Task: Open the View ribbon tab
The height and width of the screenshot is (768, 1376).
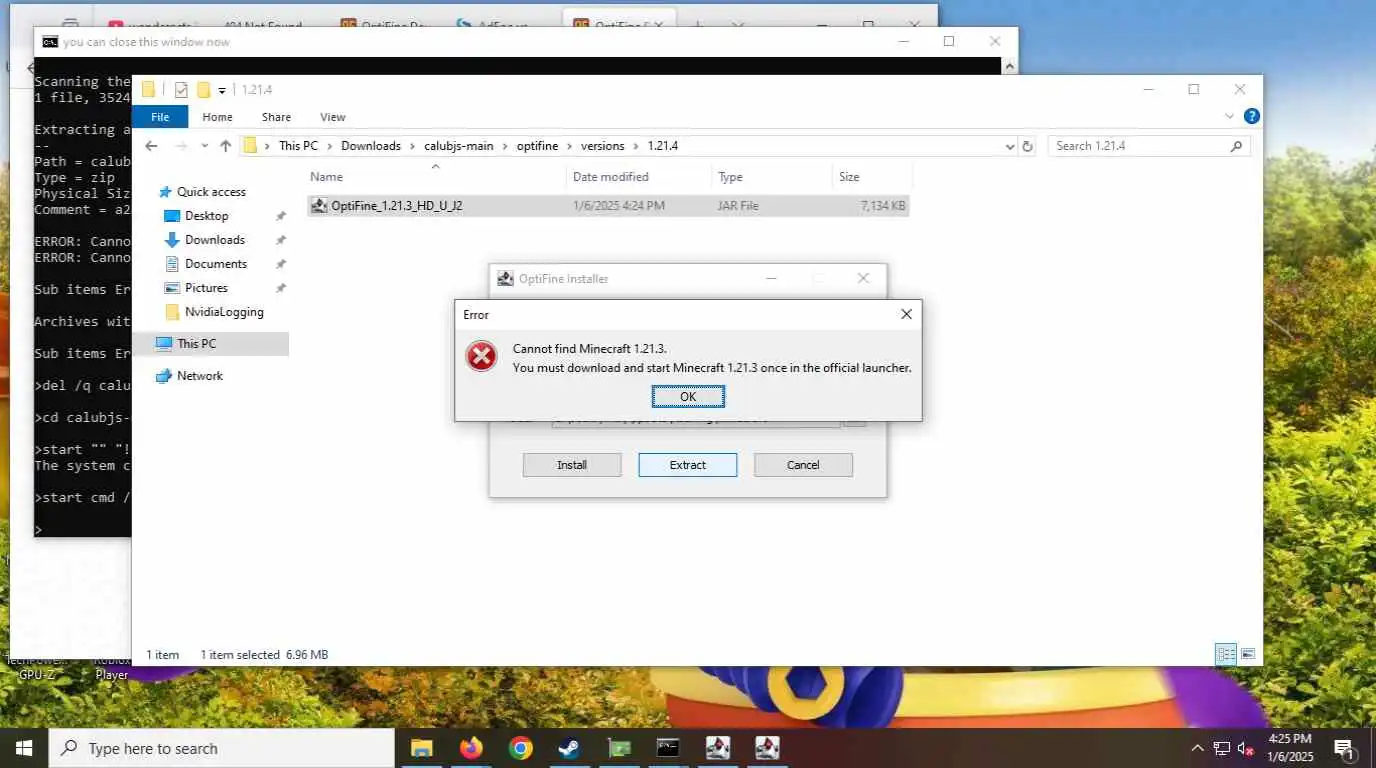Action: (333, 117)
